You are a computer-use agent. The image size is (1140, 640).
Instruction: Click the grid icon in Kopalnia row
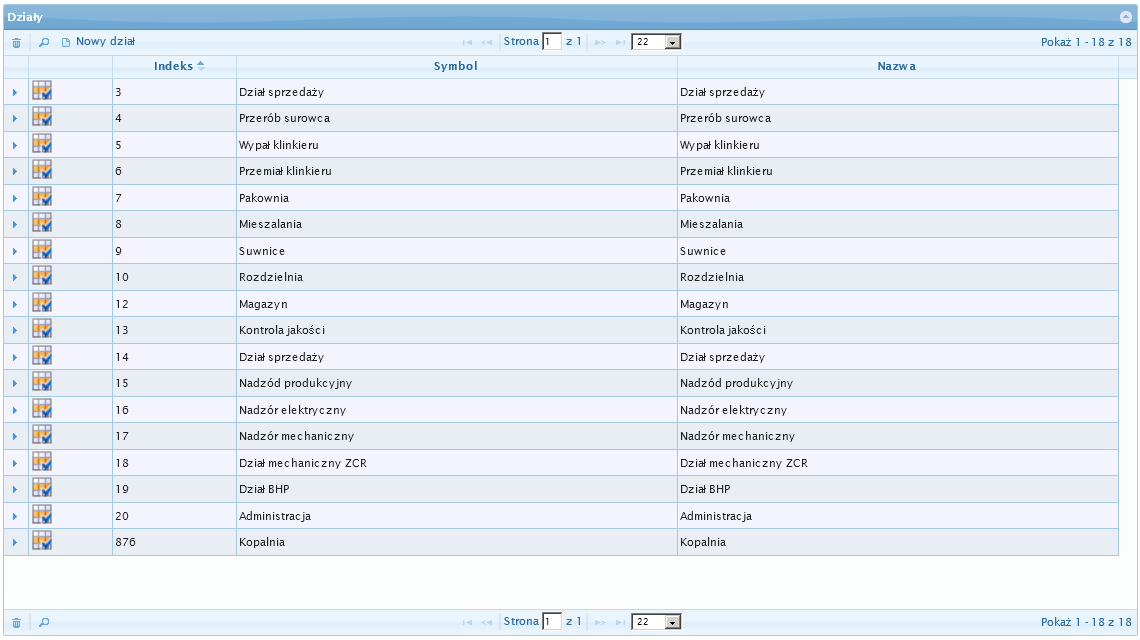(42, 542)
